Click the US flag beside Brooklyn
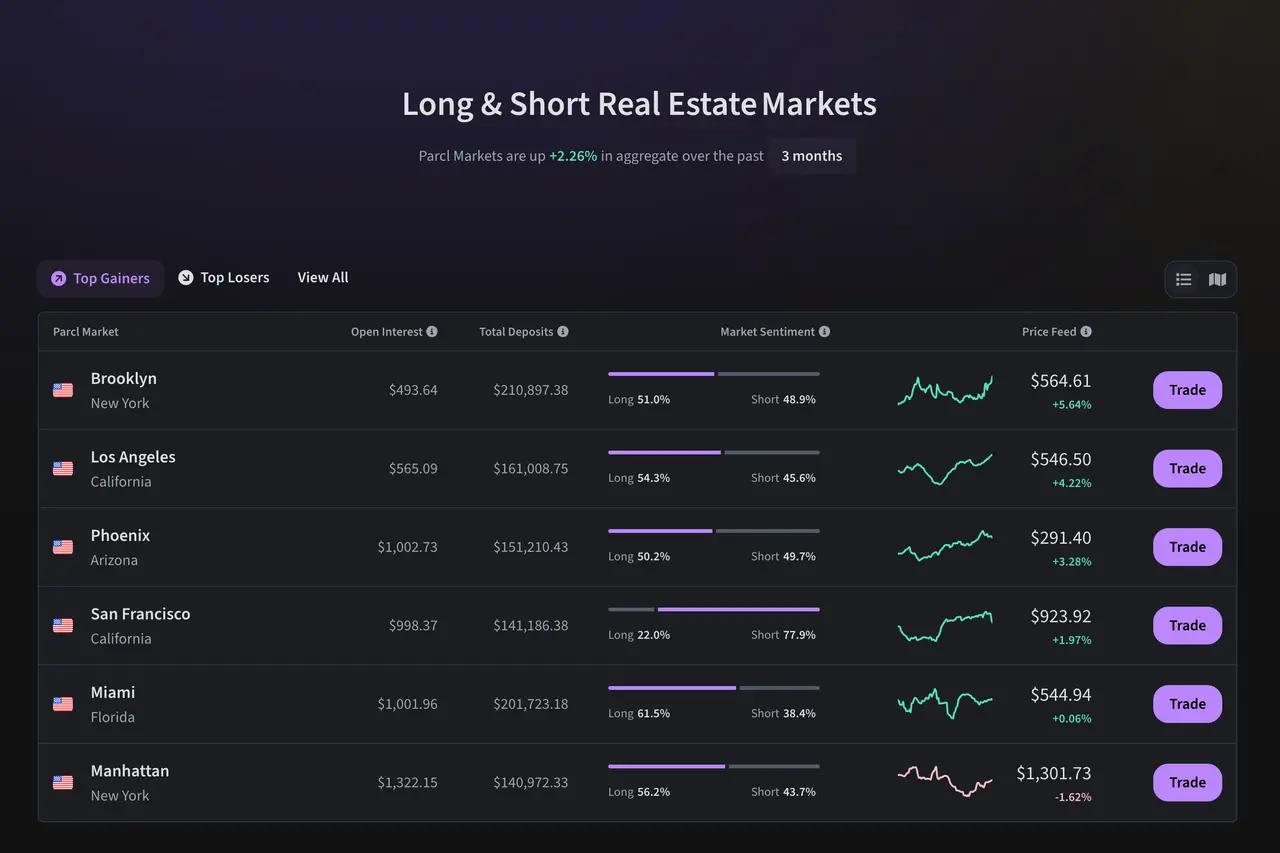 pos(63,390)
